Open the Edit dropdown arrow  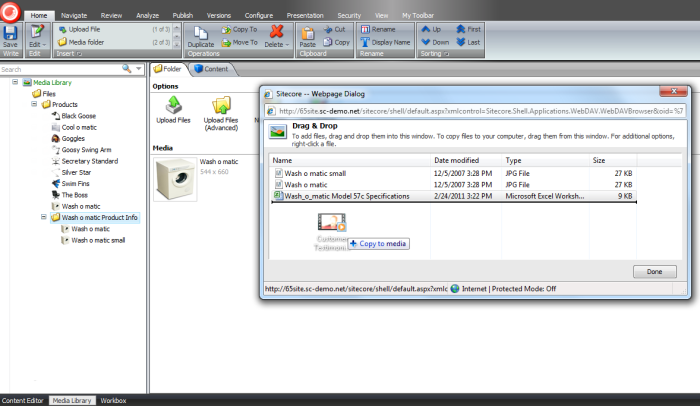pyautogui.click(x=44, y=45)
